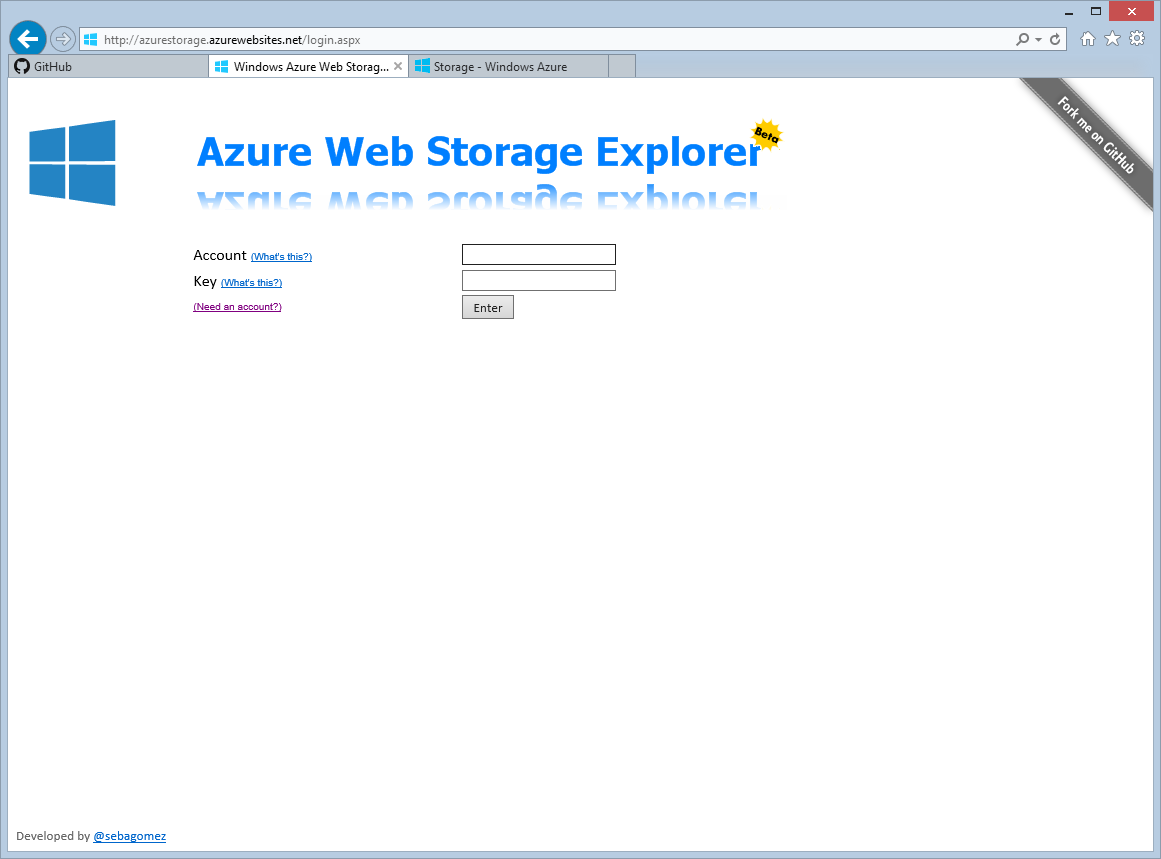This screenshot has height=859, width=1161.
Task: Click the search magnifier in address bar
Action: click(1023, 39)
